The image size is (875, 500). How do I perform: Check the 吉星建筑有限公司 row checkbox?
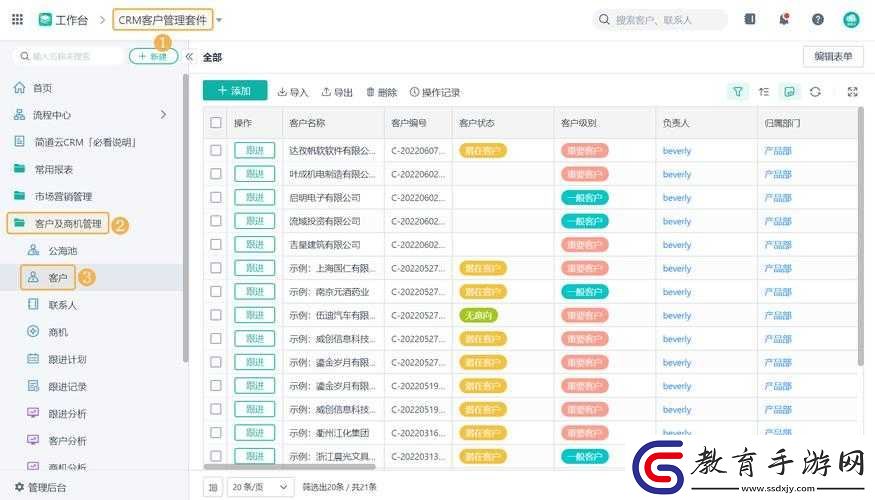tap(216, 244)
